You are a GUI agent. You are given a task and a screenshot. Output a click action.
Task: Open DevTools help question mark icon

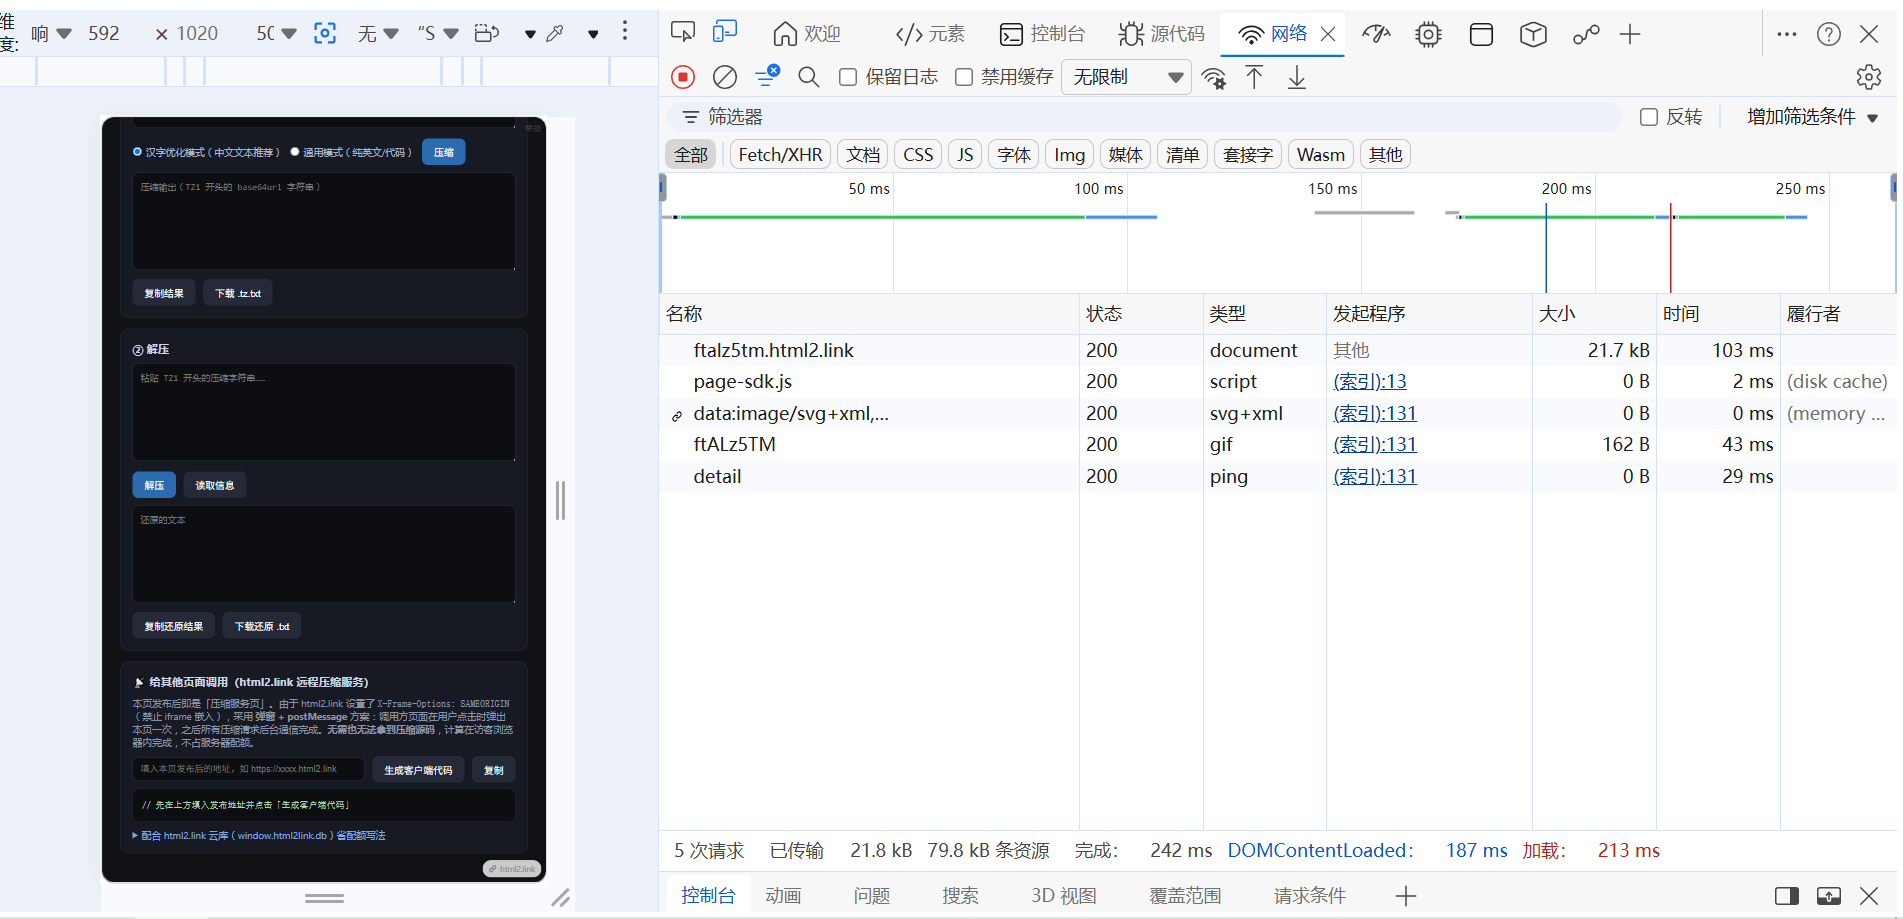[x=1829, y=34]
